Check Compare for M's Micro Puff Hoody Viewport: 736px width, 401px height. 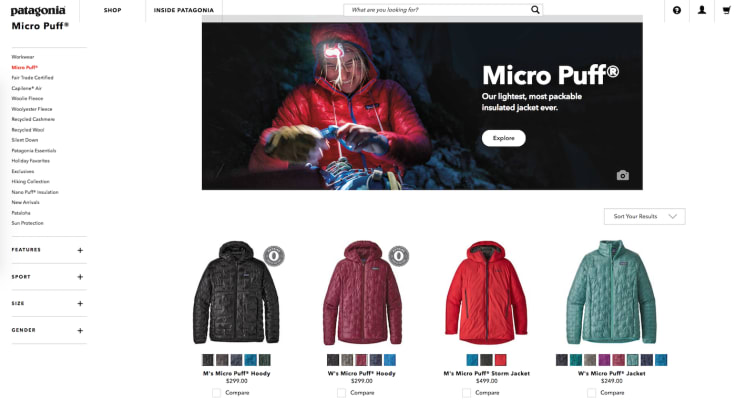pyautogui.click(x=216, y=393)
